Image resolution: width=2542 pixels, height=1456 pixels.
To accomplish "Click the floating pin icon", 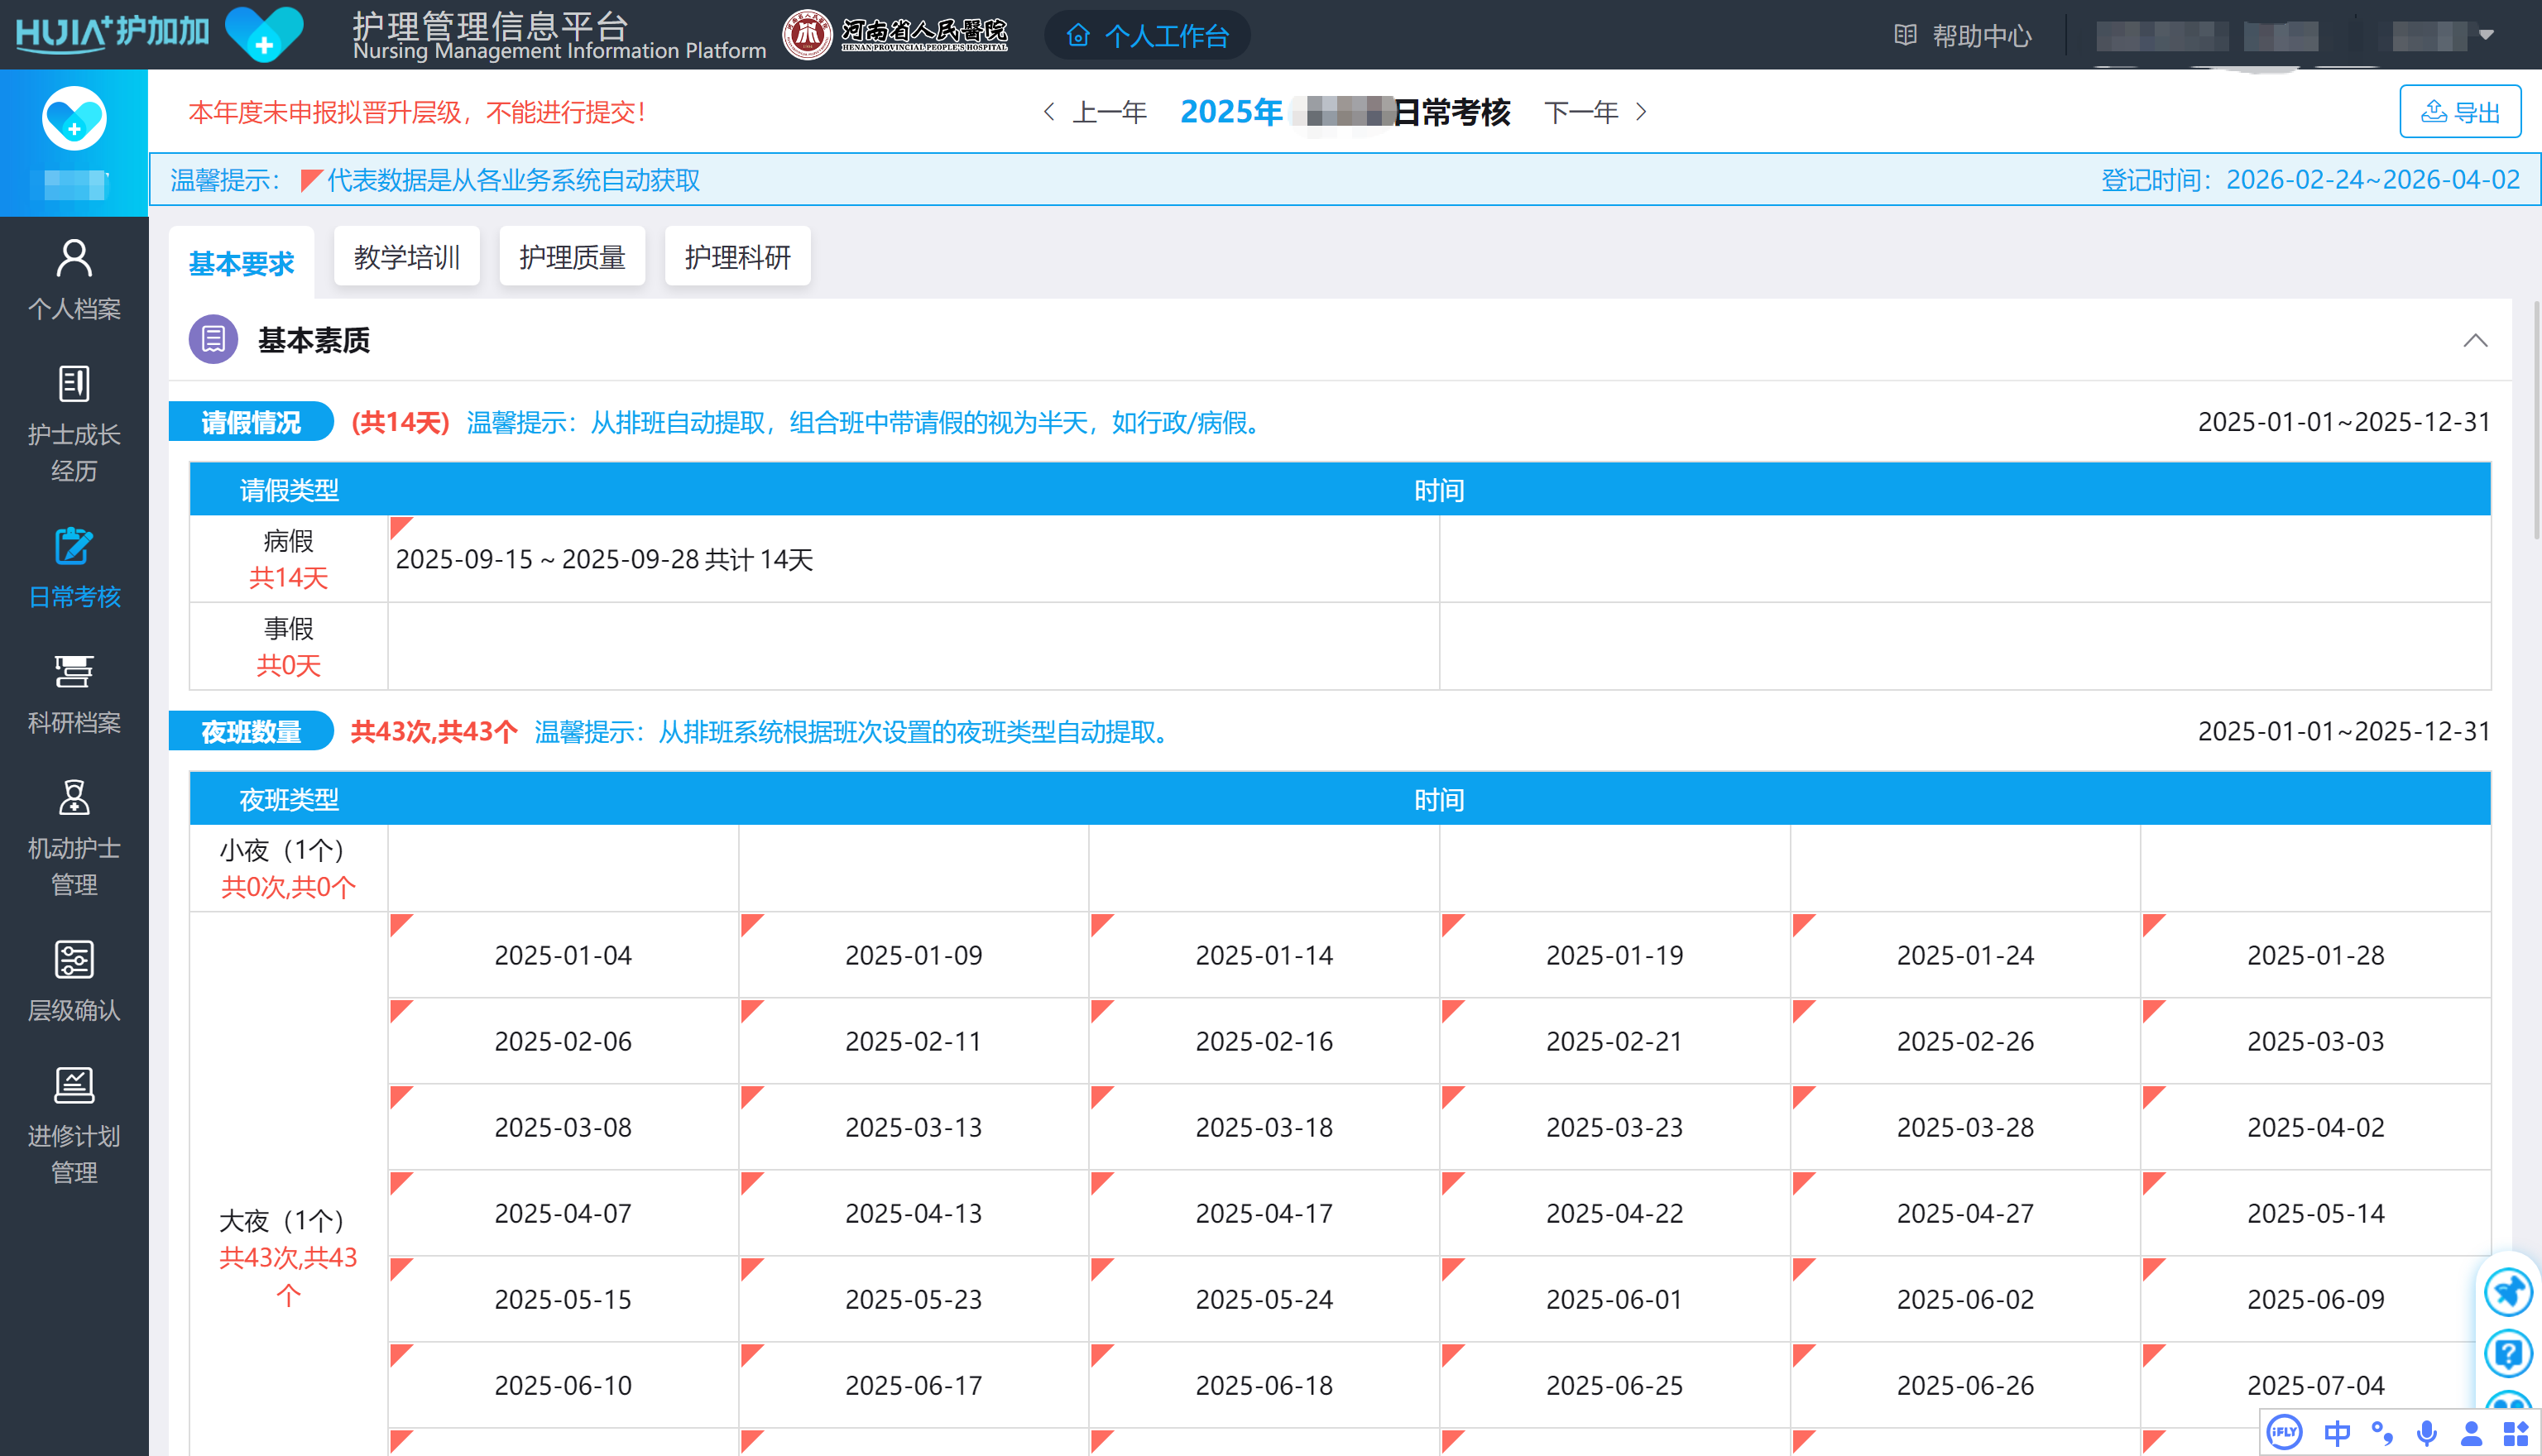I will click(x=2508, y=1291).
